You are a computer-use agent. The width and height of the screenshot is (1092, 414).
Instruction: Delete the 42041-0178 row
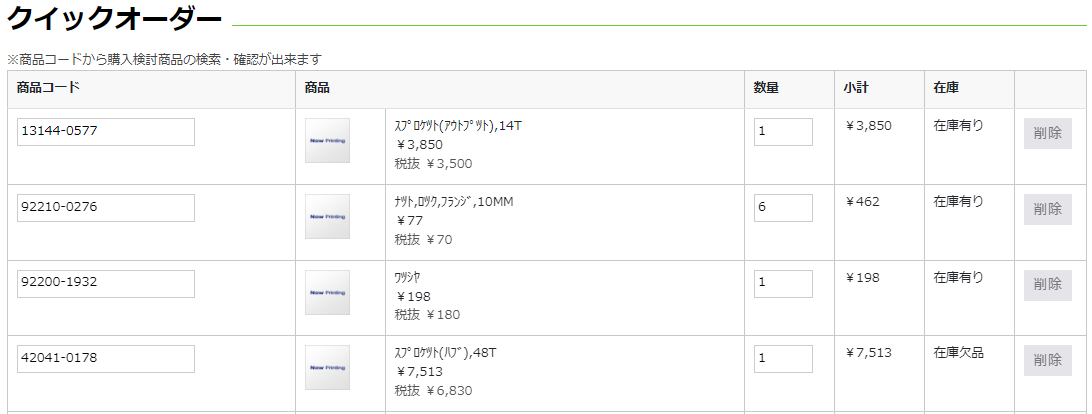[x=1047, y=360]
